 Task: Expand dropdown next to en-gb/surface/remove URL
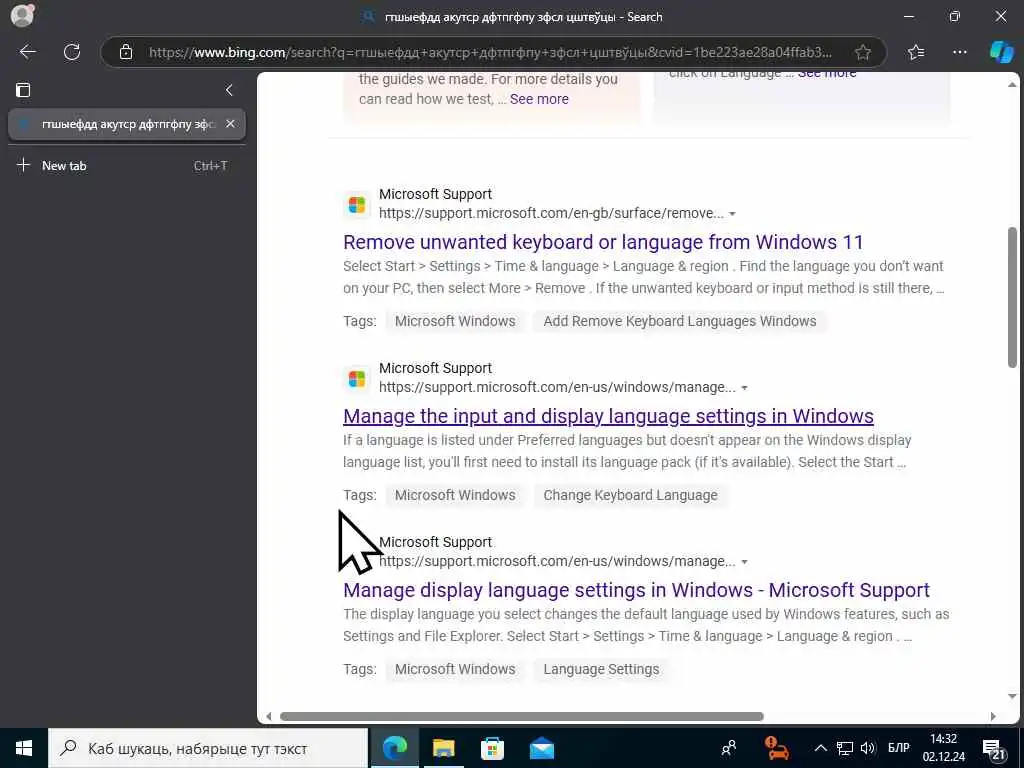[x=732, y=214]
